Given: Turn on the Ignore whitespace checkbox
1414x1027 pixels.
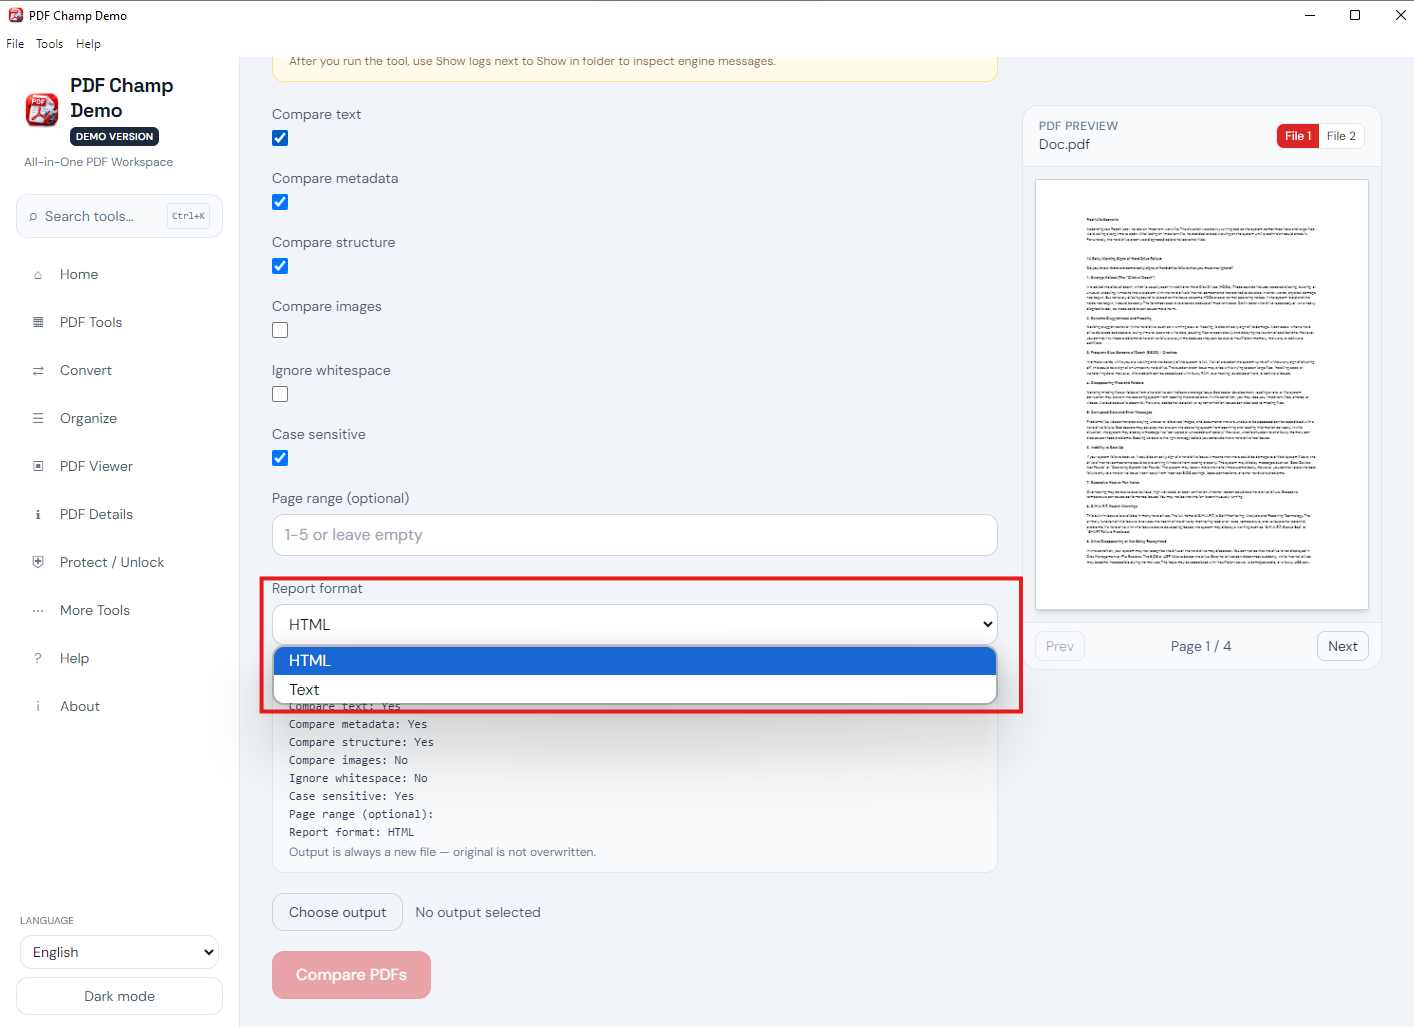Looking at the screenshot, I should (x=280, y=394).
